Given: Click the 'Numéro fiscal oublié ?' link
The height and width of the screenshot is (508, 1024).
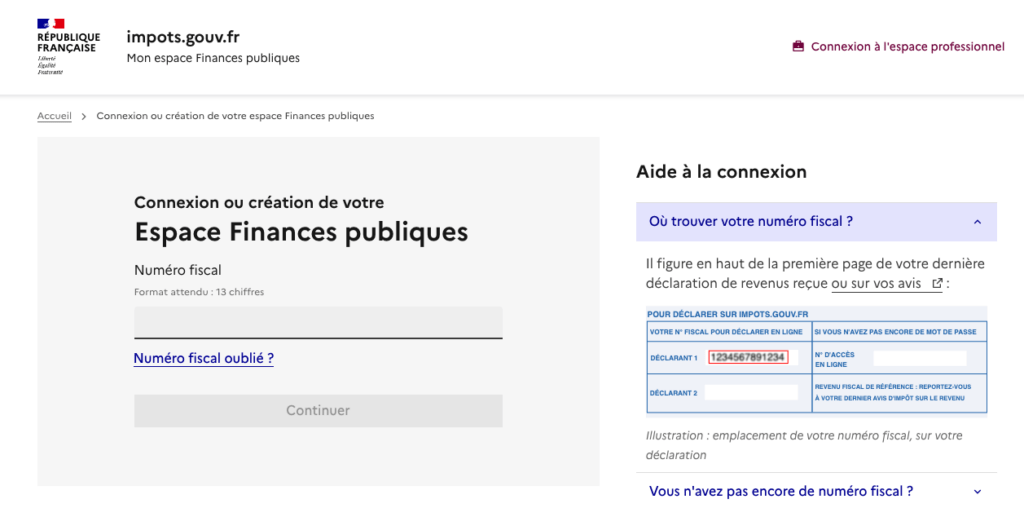Looking at the screenshot, I should tap(203, 358).
